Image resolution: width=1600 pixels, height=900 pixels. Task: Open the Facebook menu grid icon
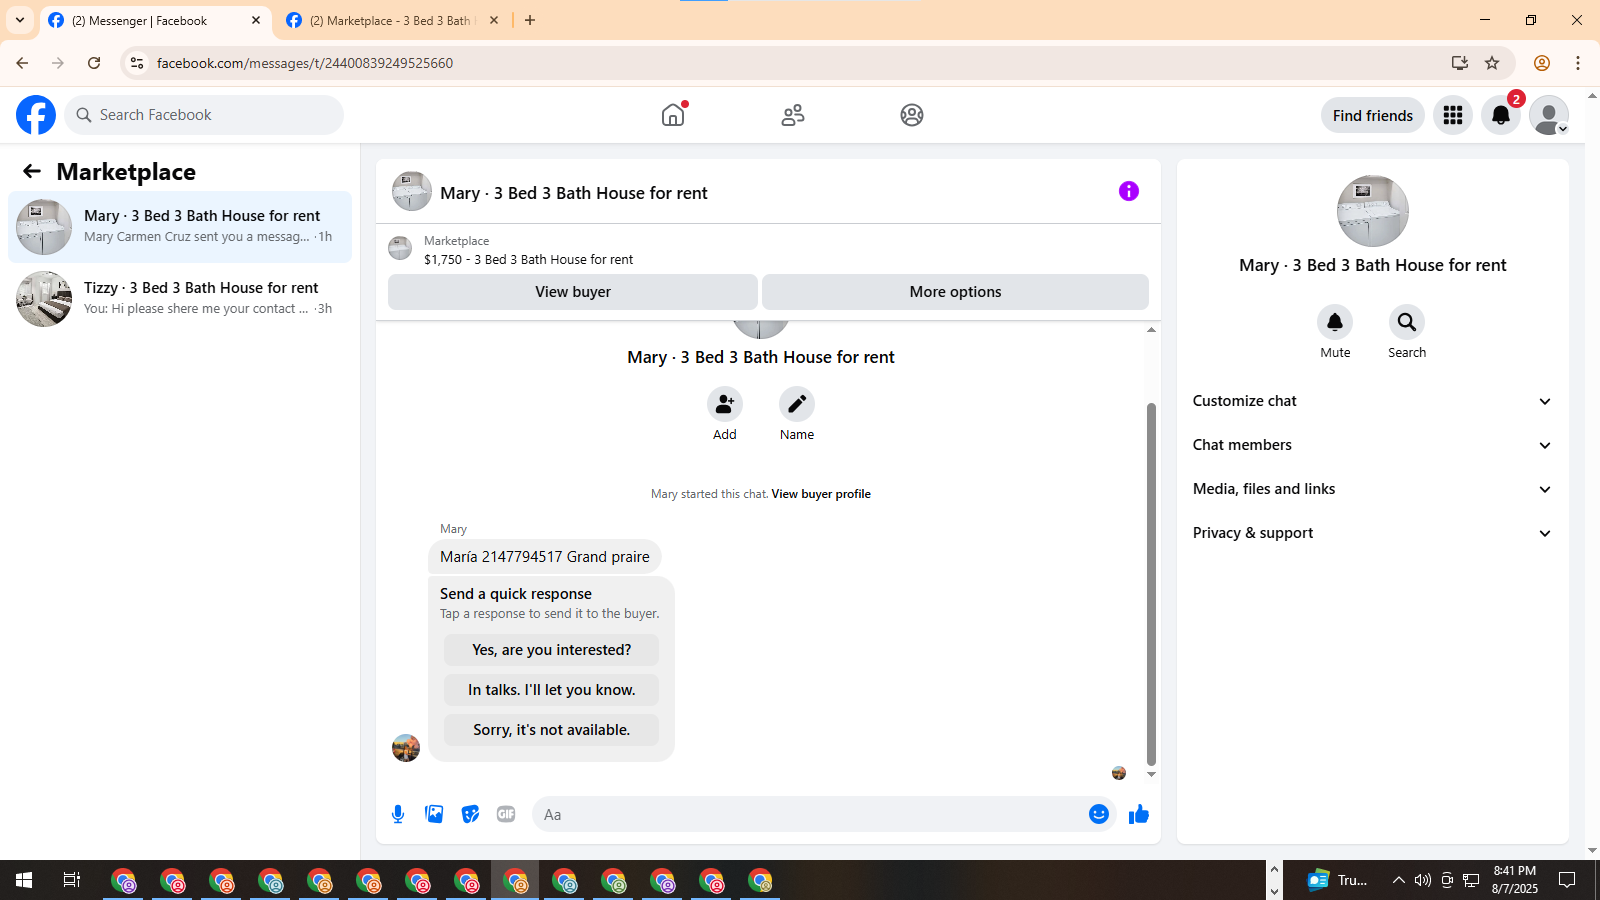(1453, 115)
